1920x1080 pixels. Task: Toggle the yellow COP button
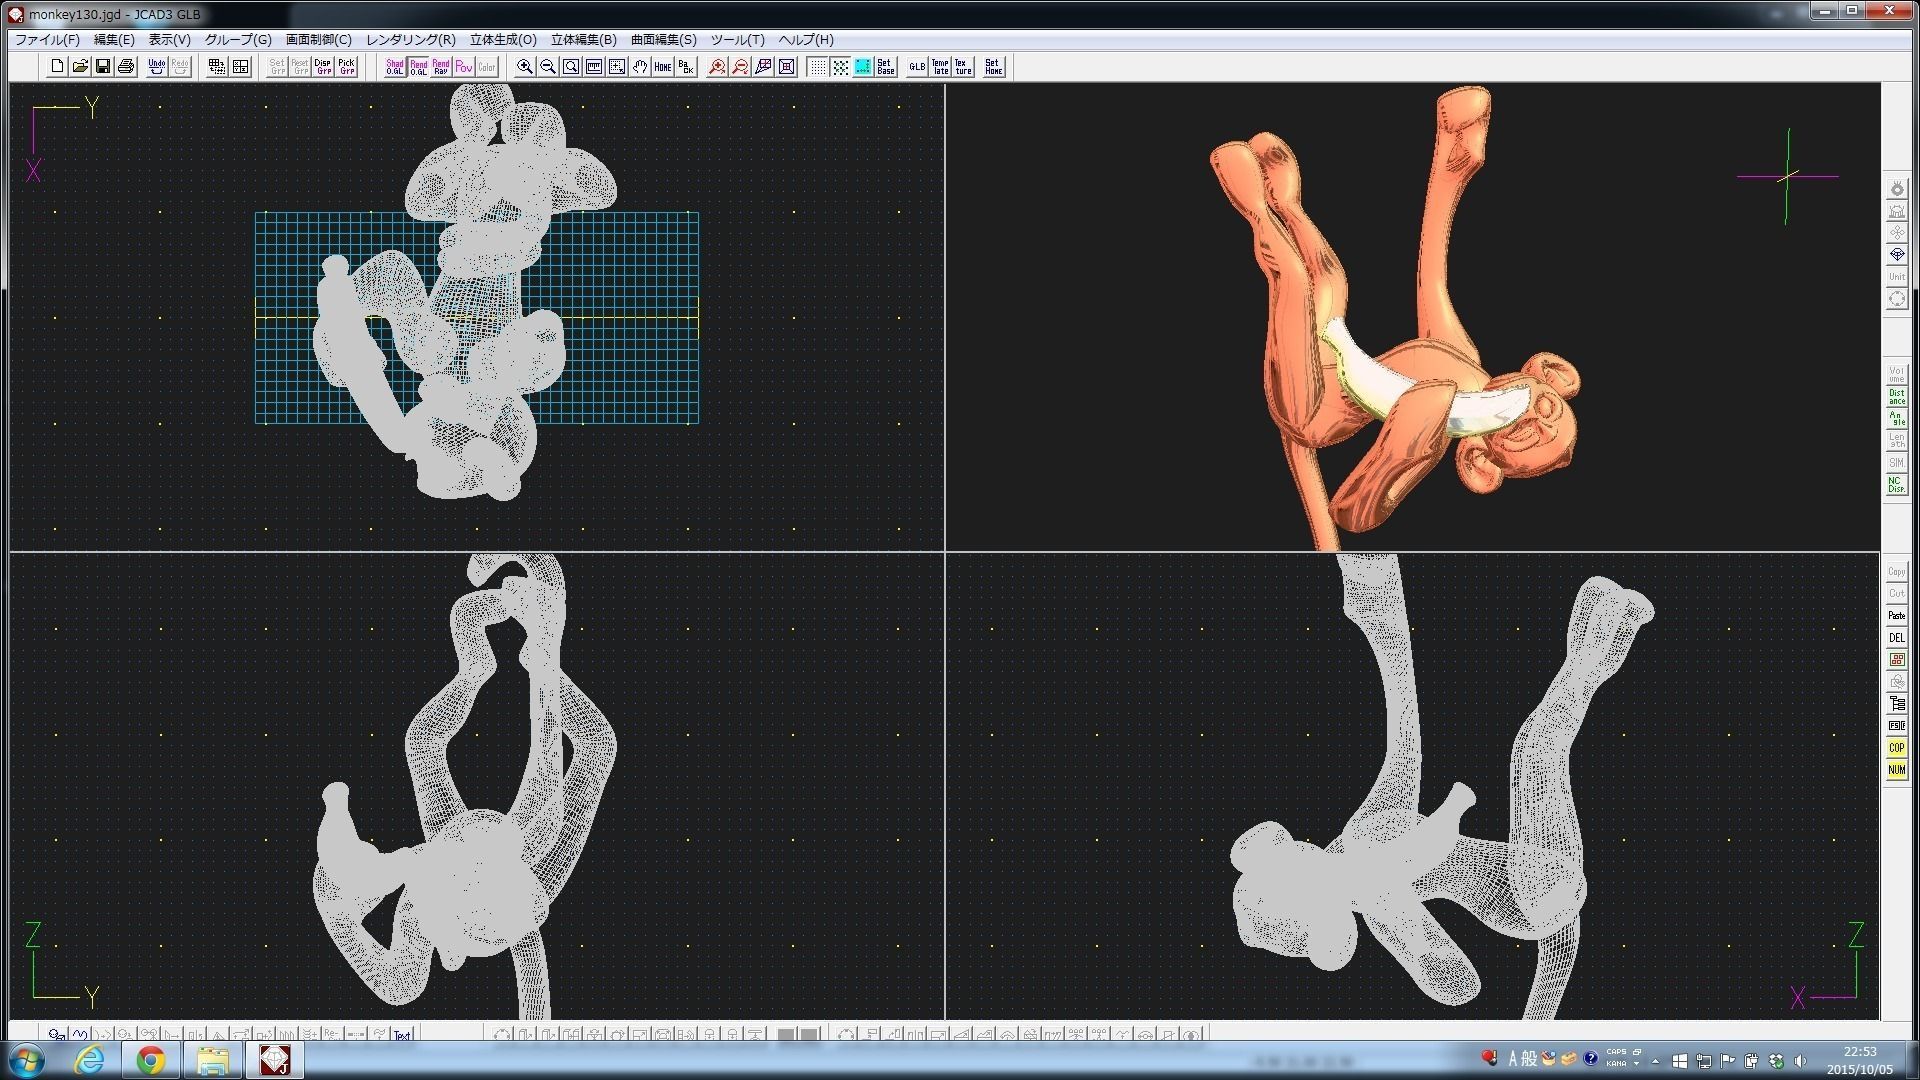1897,748
